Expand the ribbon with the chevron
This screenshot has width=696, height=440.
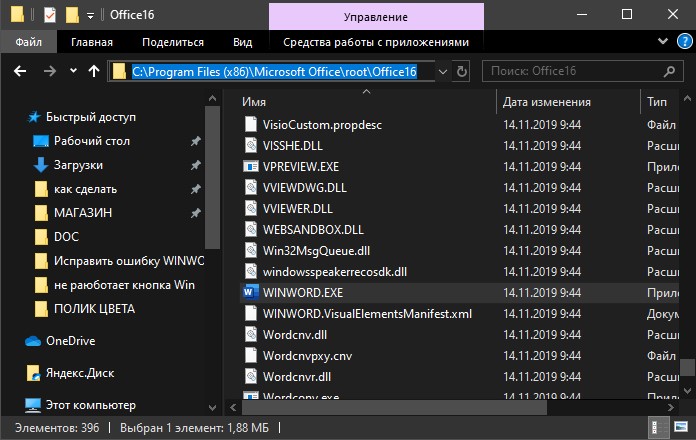[x=663, y=41]
